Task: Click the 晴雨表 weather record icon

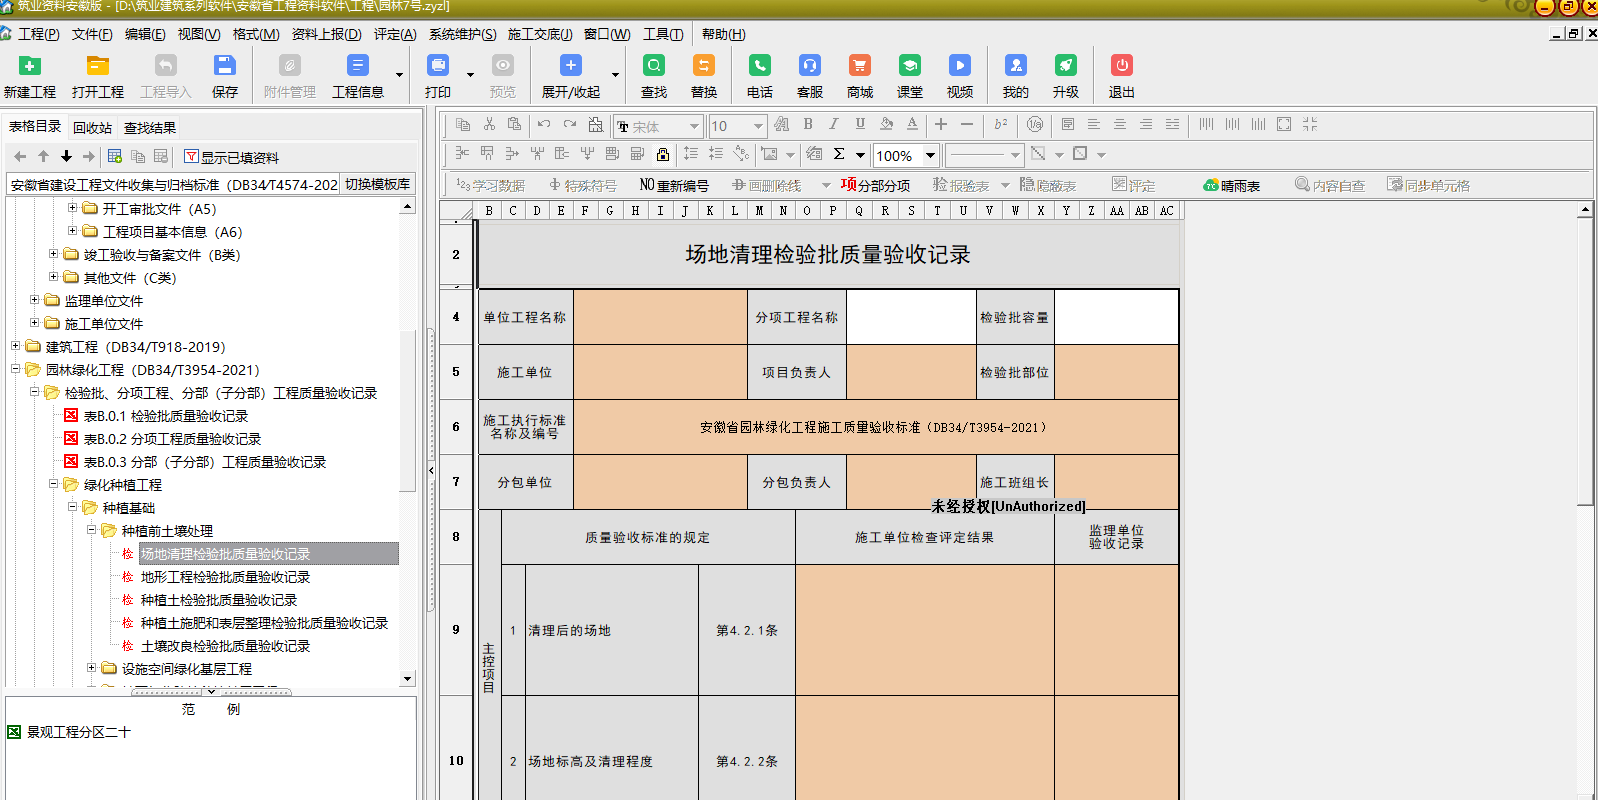Action: (1231, 185)
